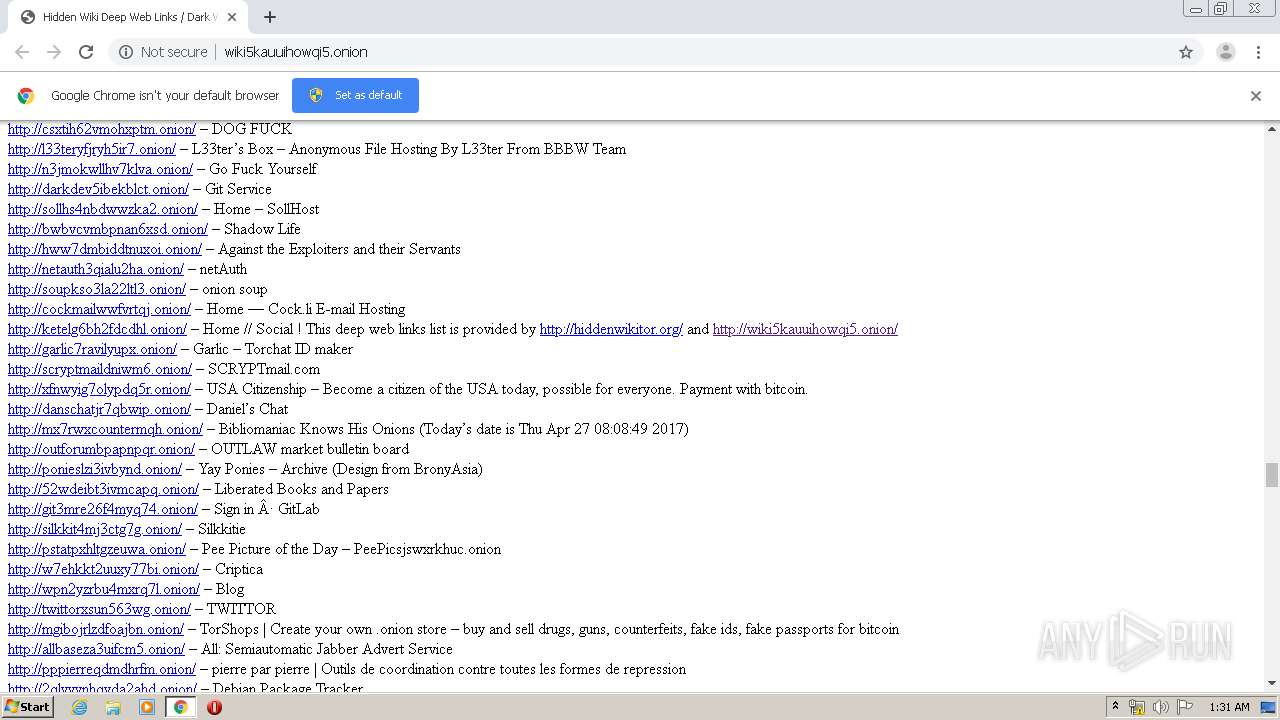Open the outforumbpapnpqr.onion link
Viewport: 1280px width, 720px height.
101,449
